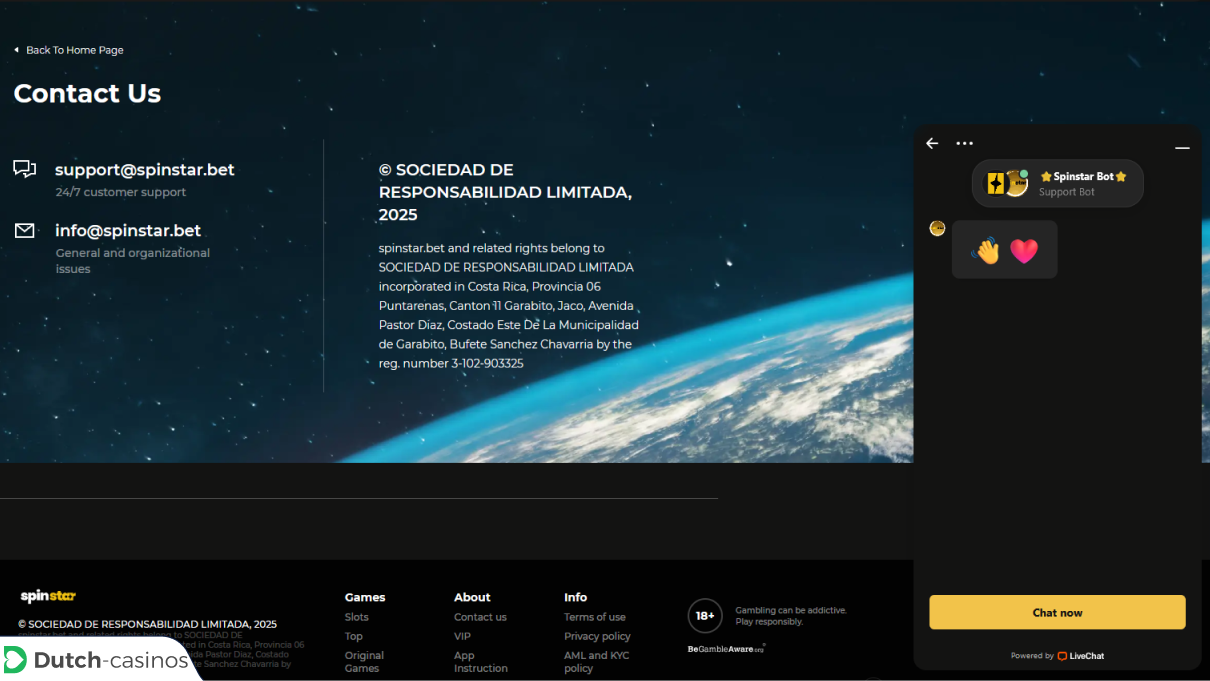Click the Spinstar footer logo
1210x681 pixels.
pyautogui.click(x=48, y=597)
